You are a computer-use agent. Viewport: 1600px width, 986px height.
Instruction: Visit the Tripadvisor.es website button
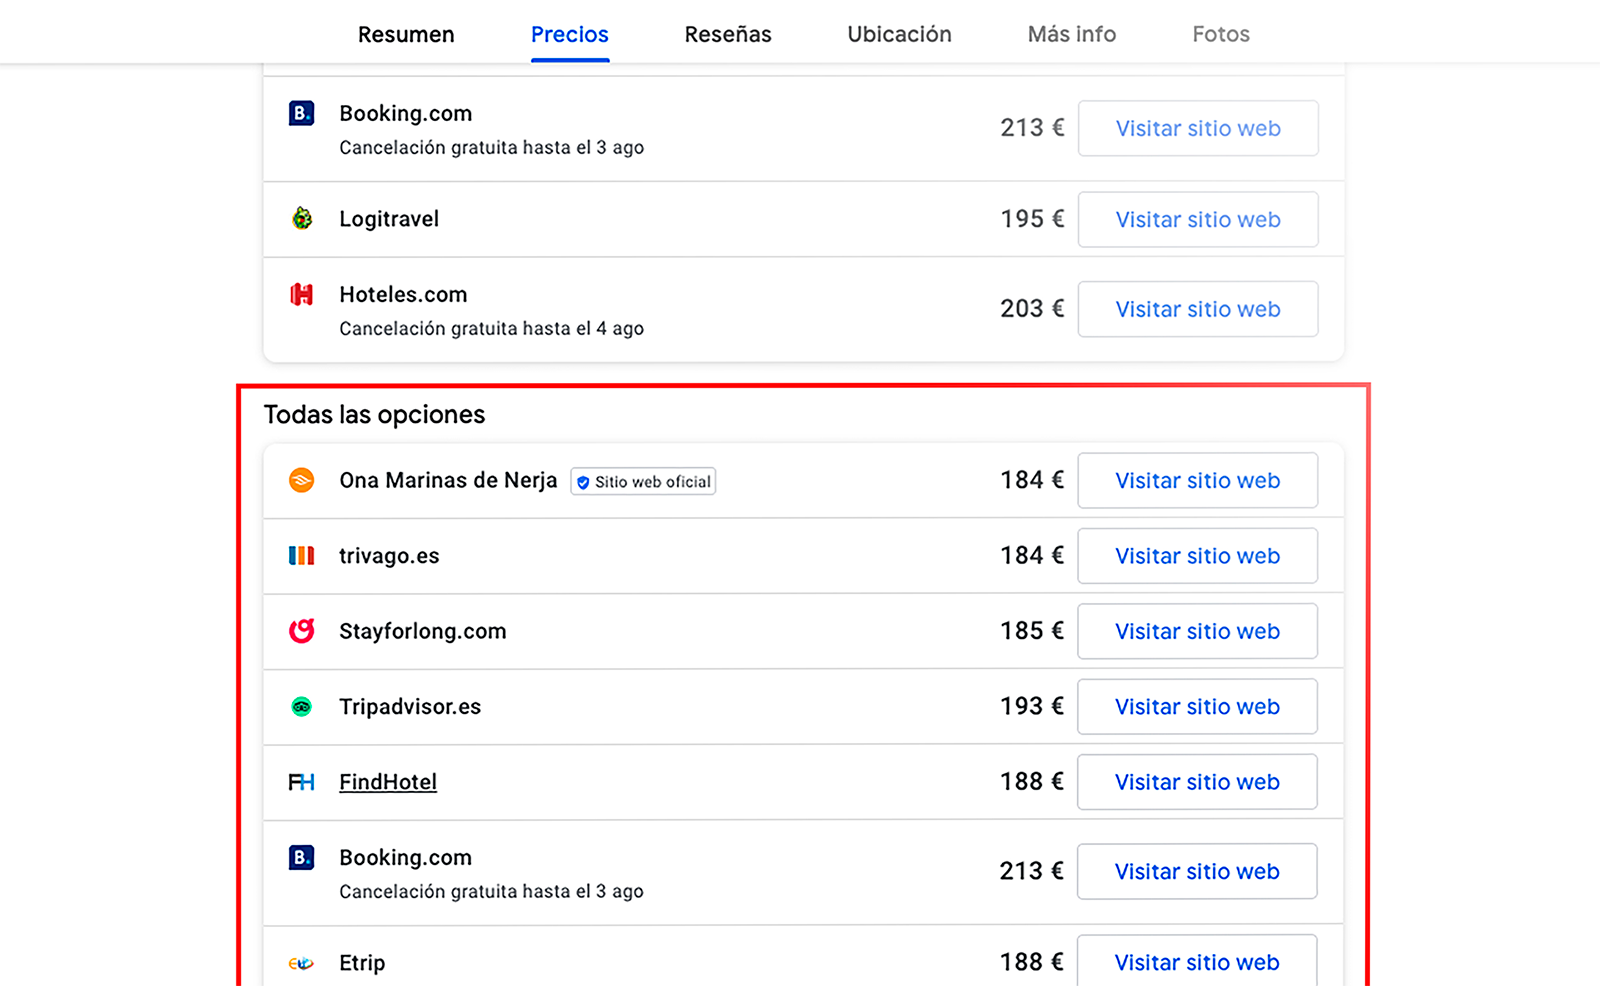1198,706
